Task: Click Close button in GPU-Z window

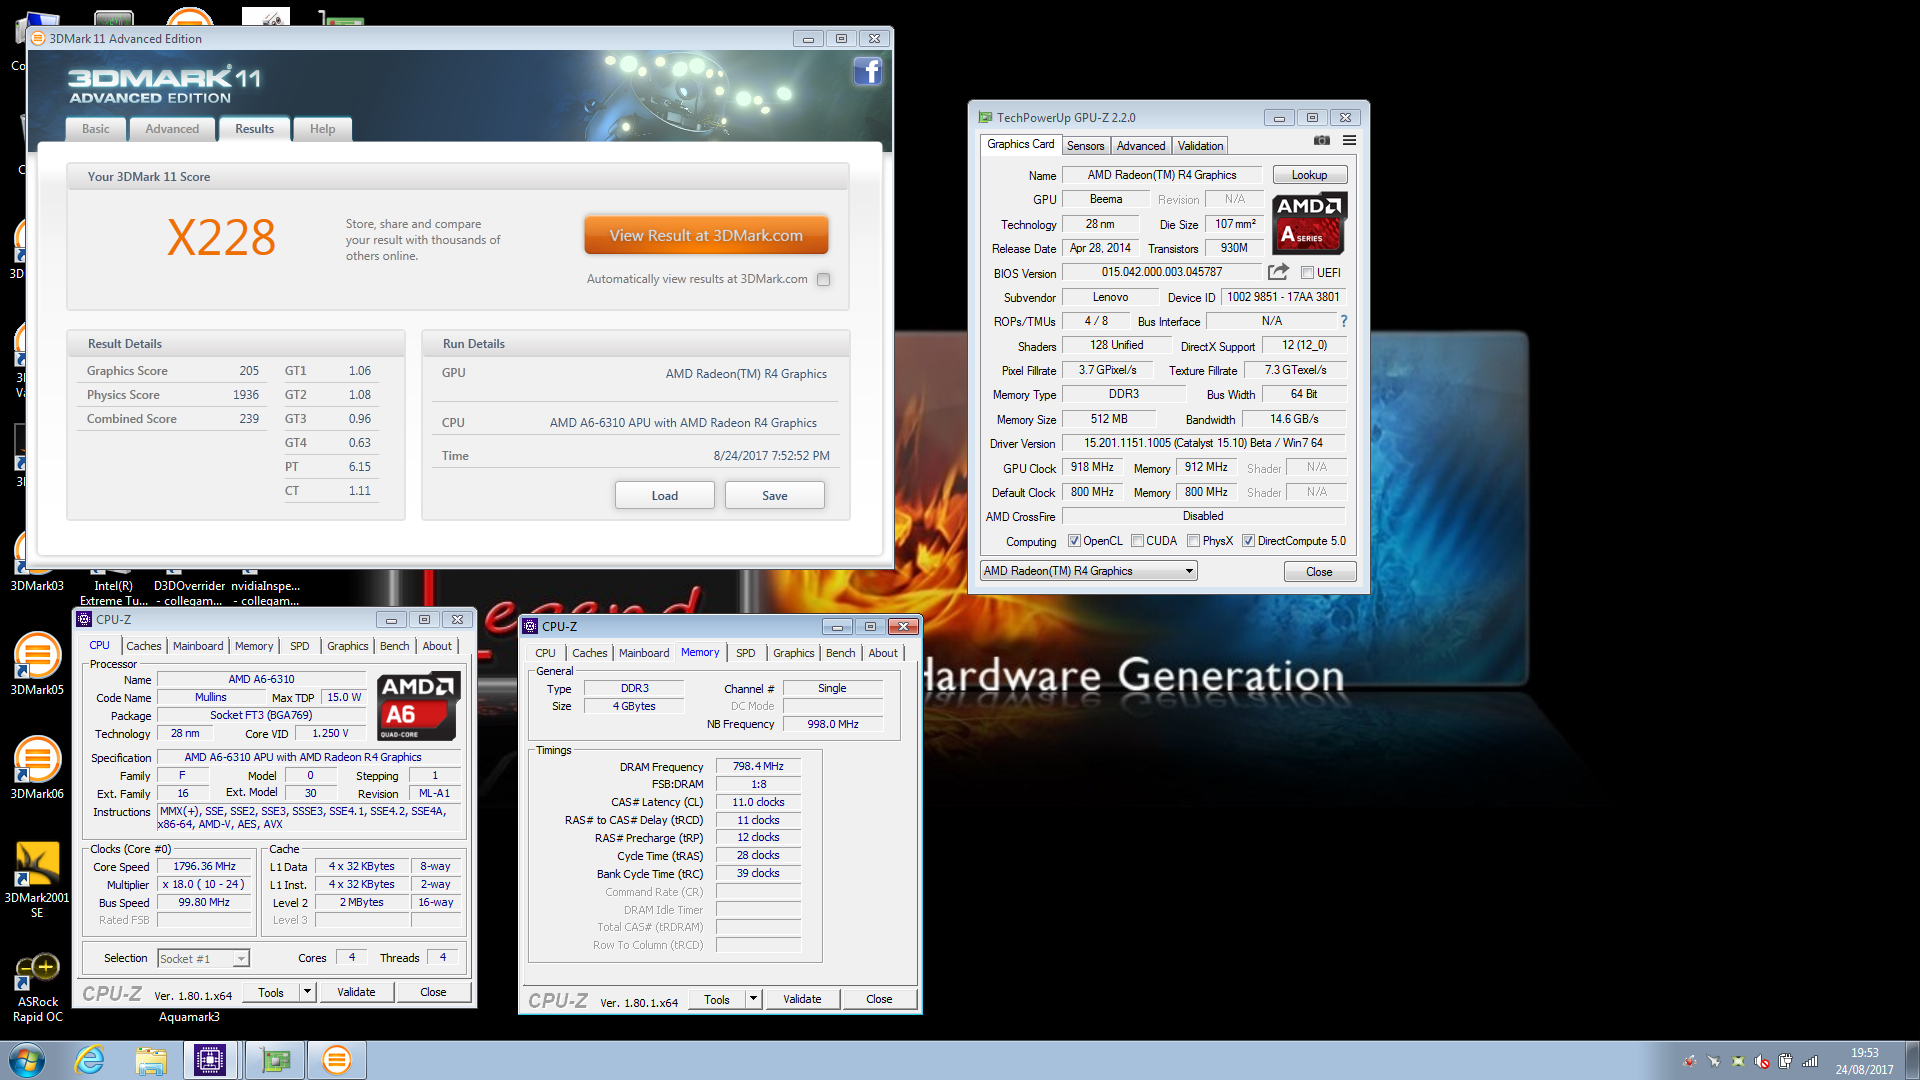Action: 1319,572
